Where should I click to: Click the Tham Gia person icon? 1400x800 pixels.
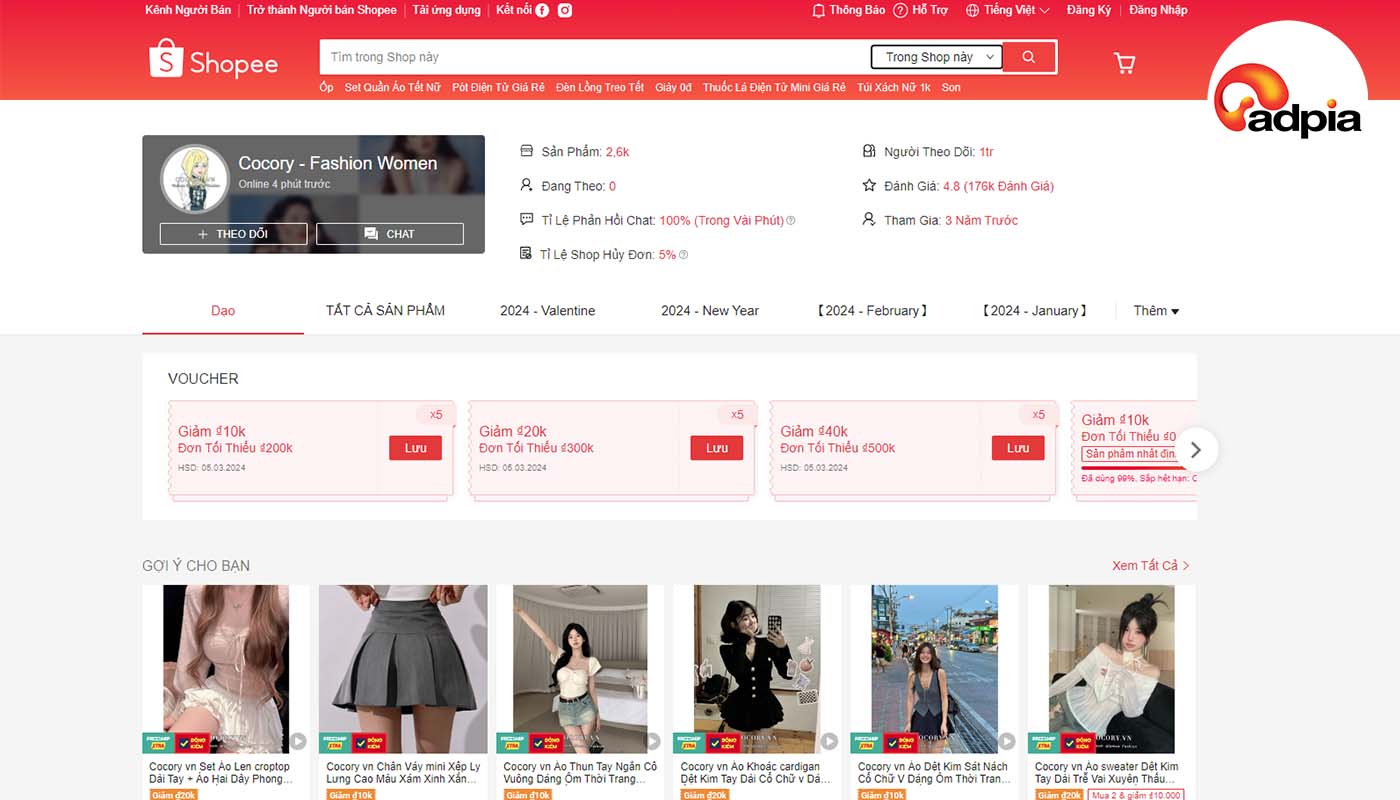point(868,219)
